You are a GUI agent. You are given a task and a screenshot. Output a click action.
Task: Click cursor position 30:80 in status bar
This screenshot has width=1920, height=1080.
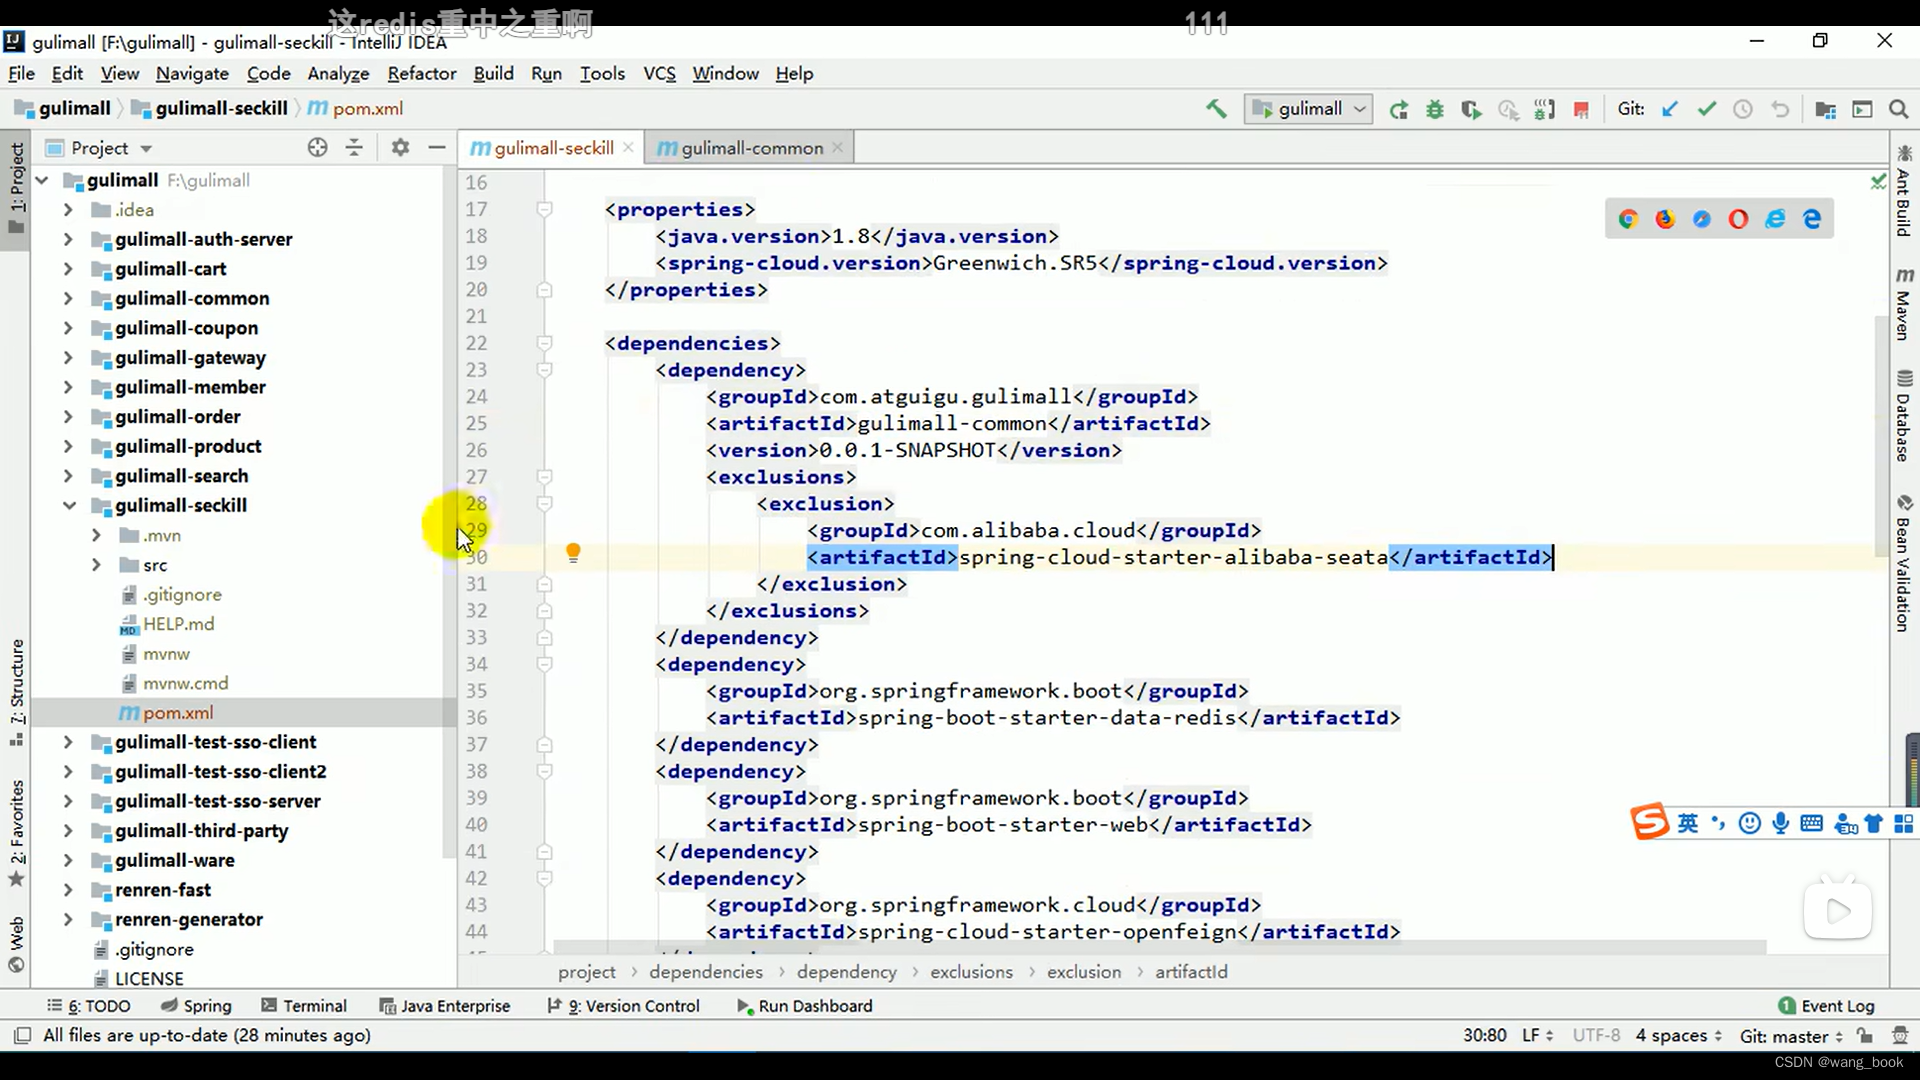1485,1036
